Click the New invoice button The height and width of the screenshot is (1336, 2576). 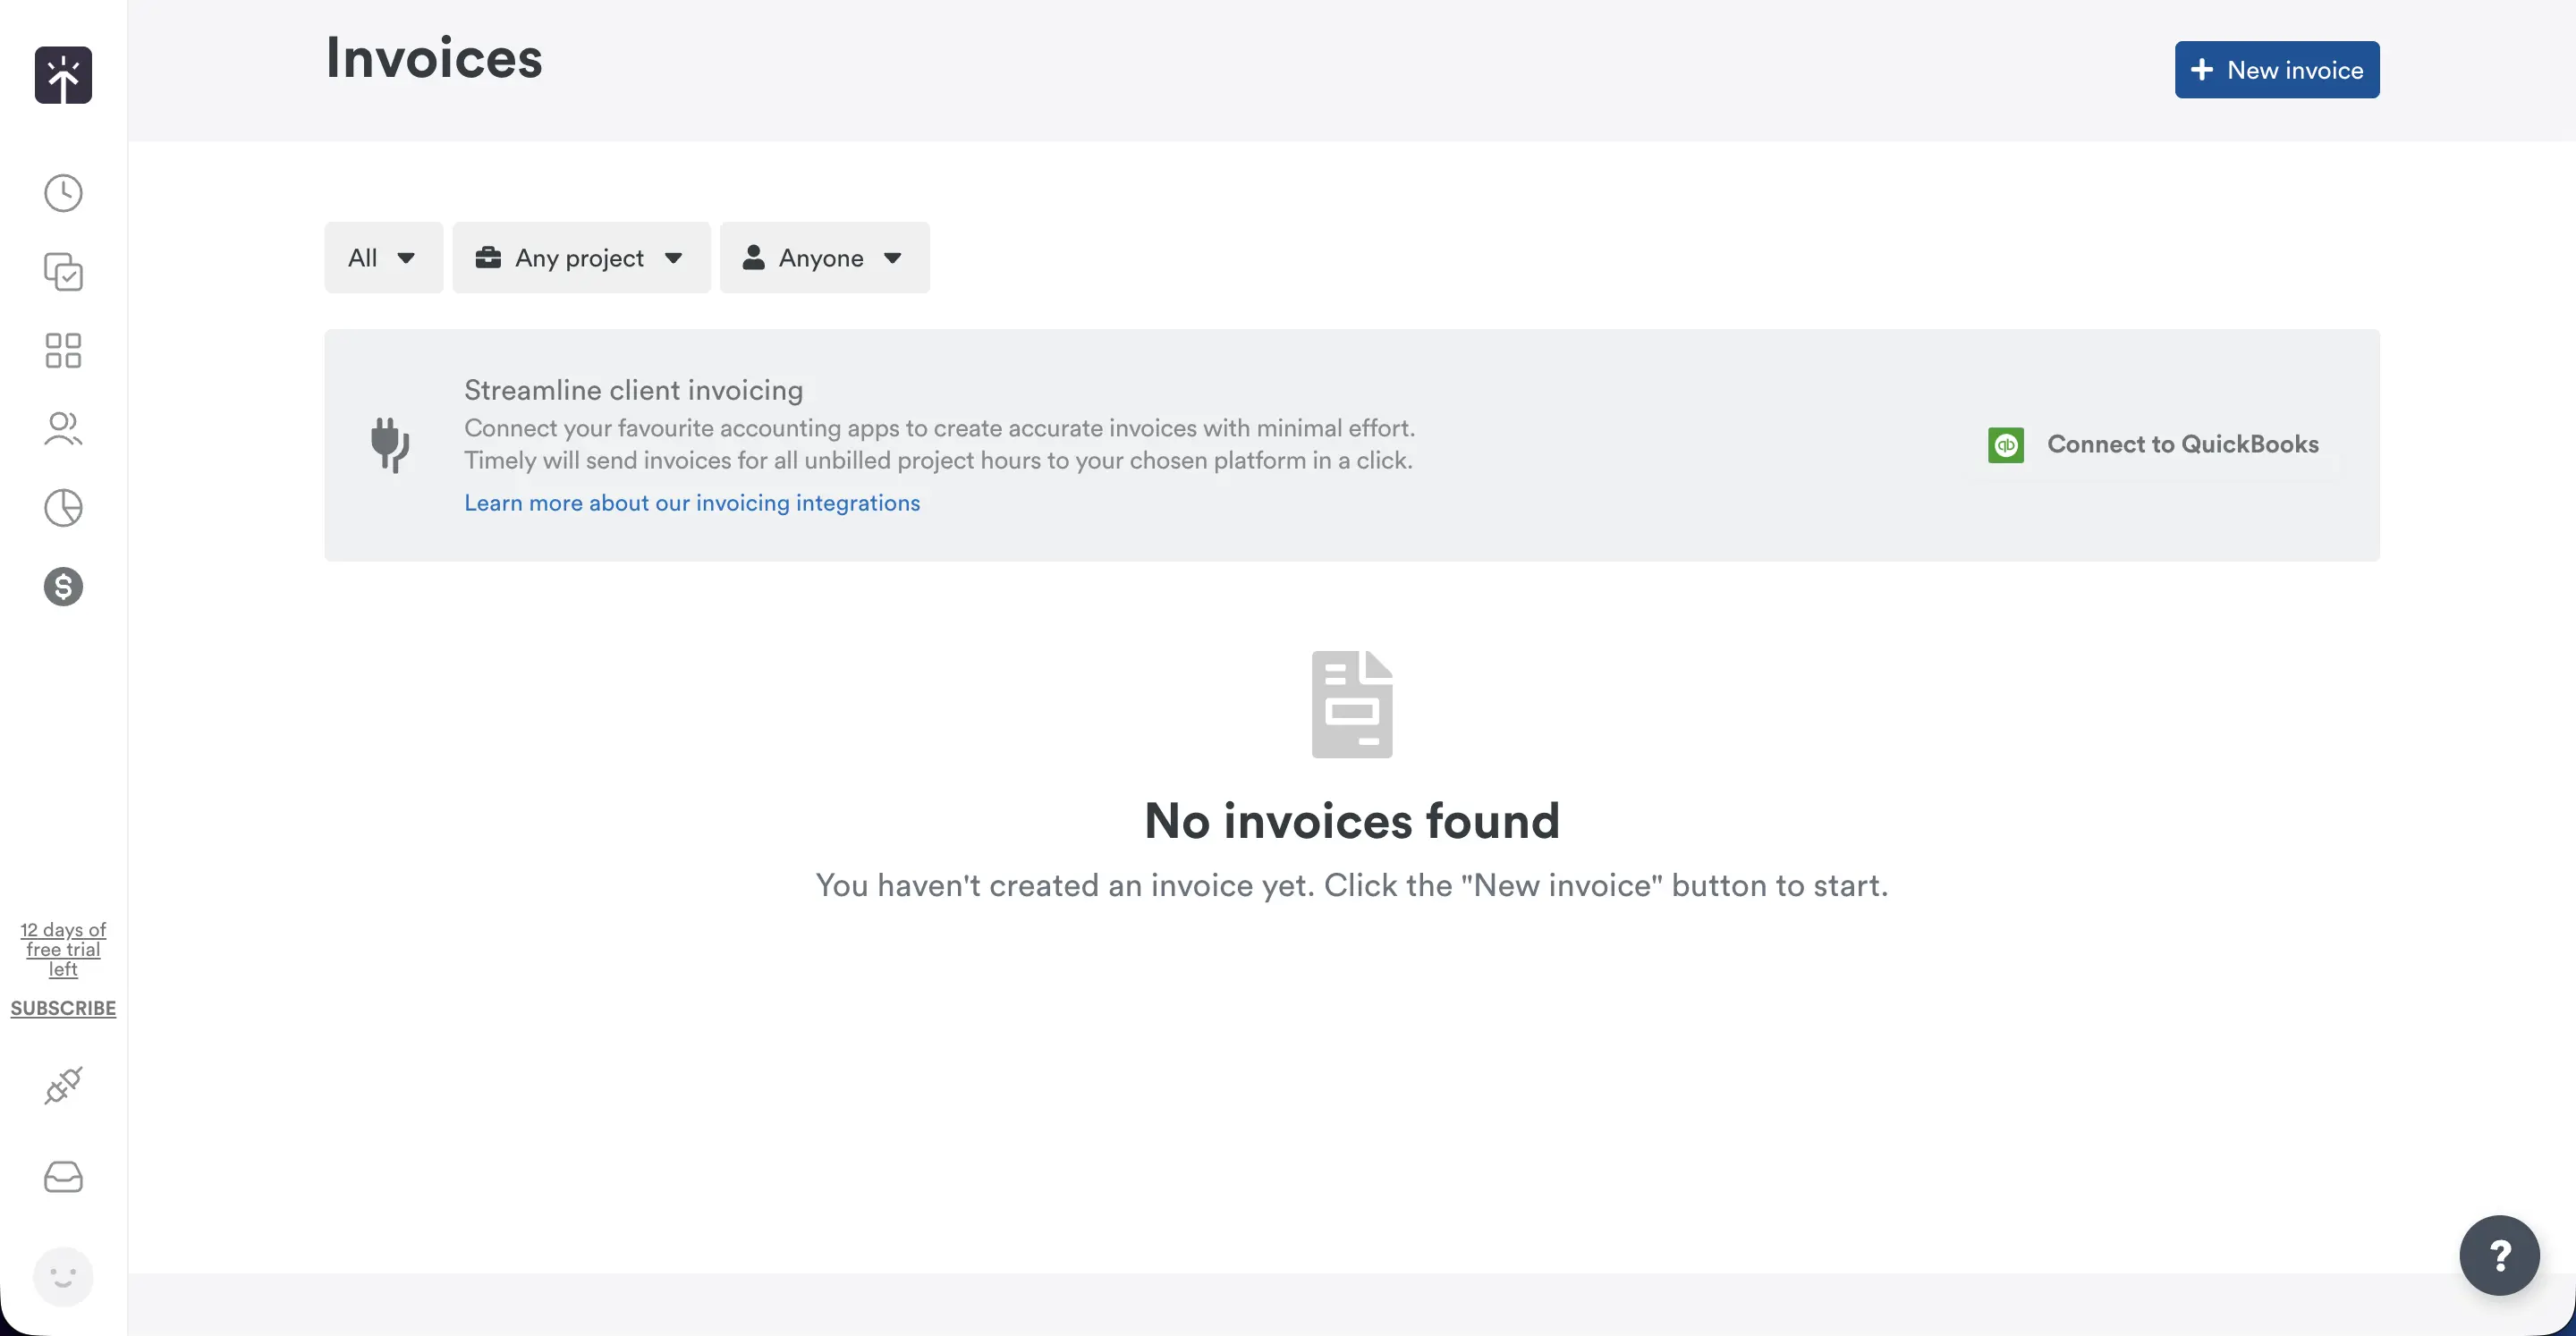click(2277, 69)
